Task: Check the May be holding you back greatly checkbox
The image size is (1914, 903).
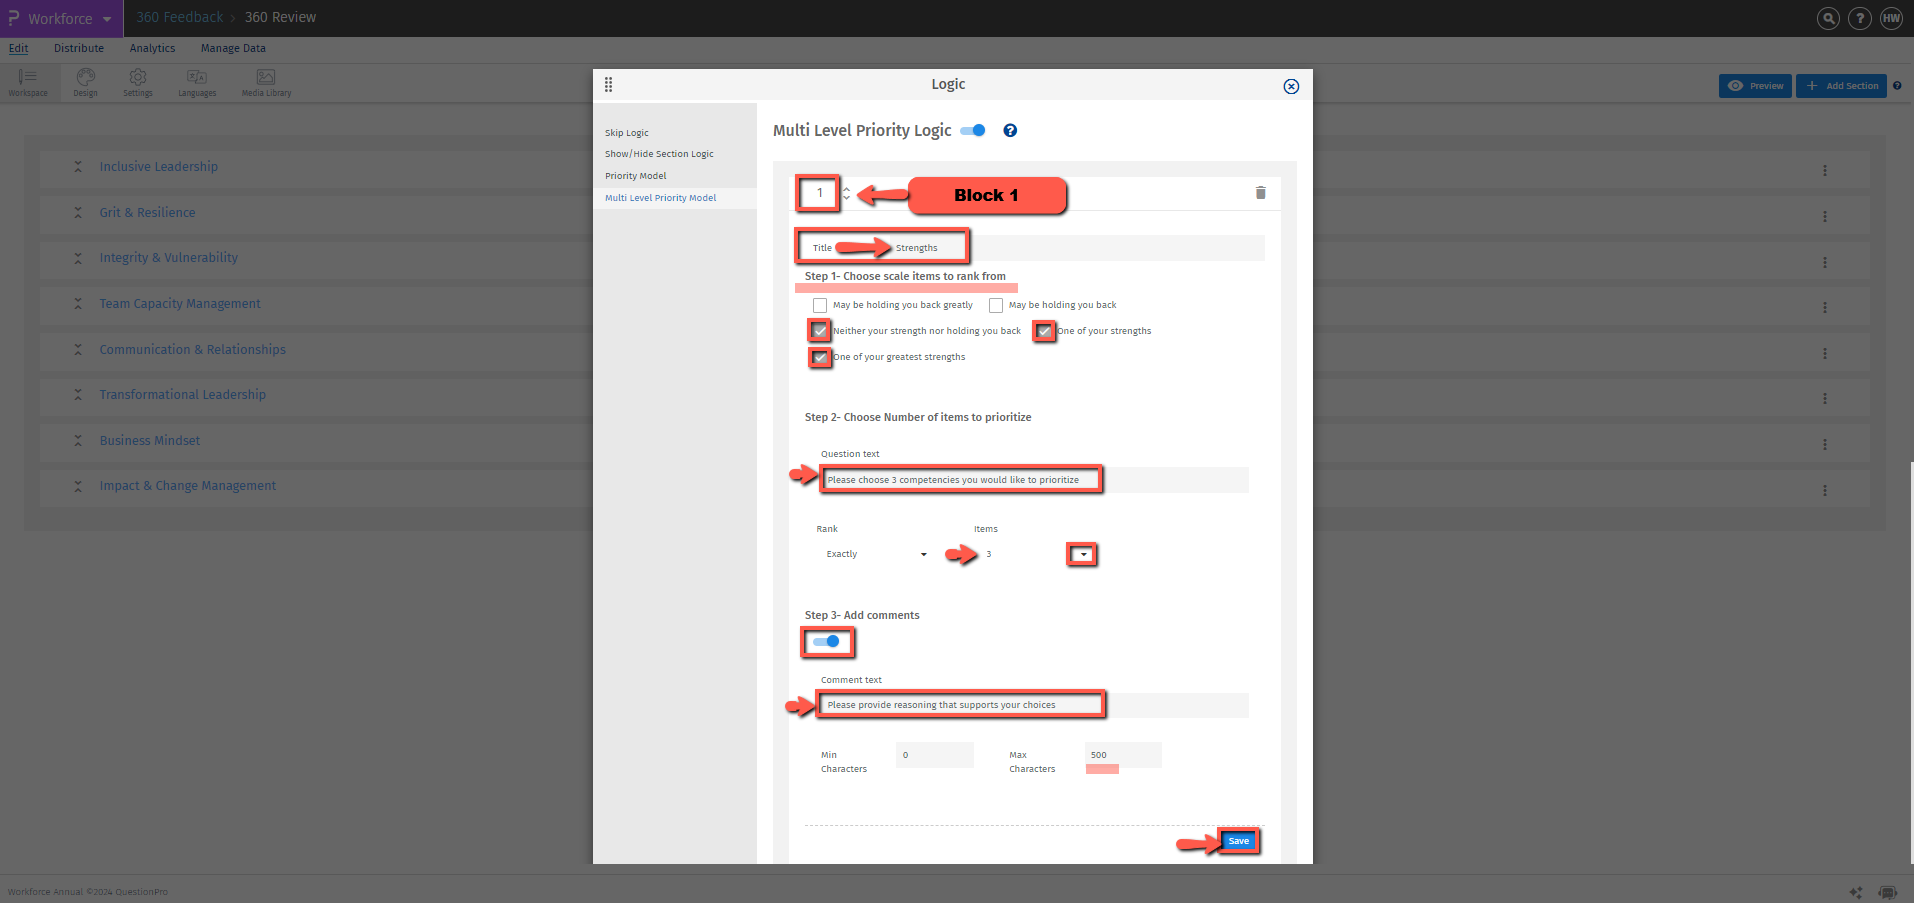Action: coord(820,305)
